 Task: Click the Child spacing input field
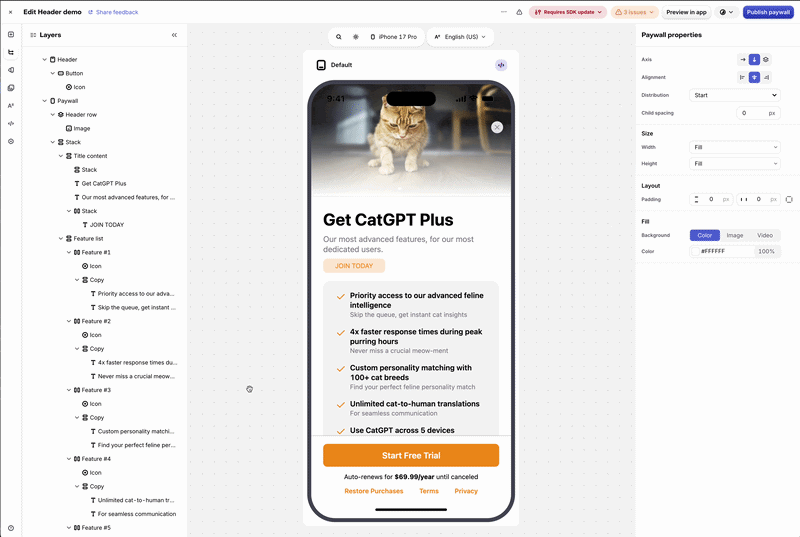(x=758, y=113)
